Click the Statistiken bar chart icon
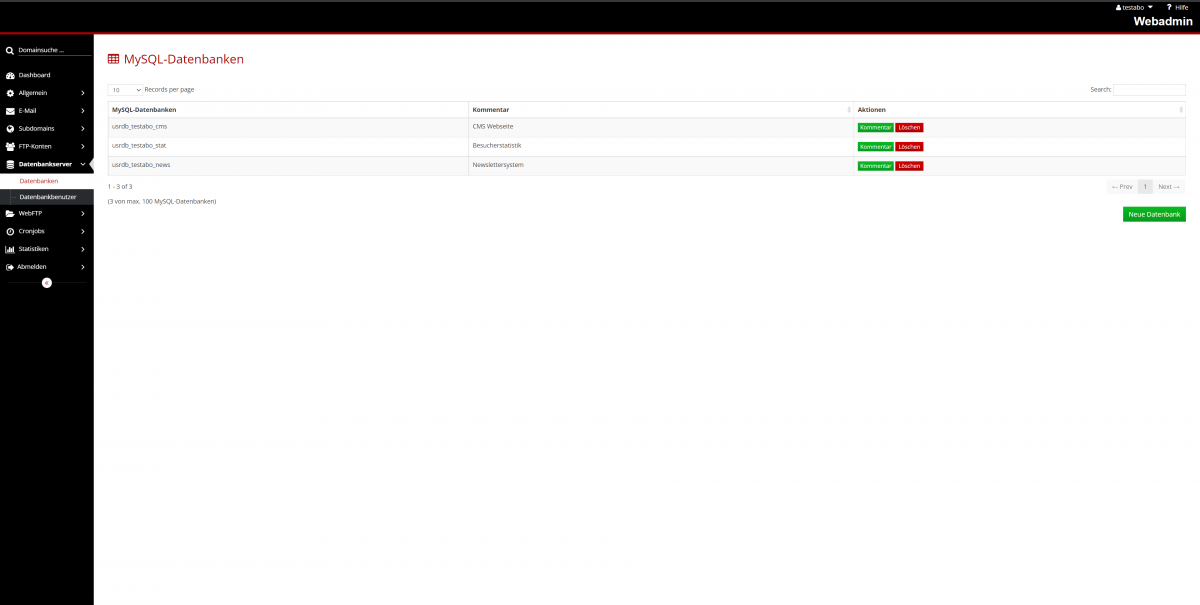 point(10,249)
